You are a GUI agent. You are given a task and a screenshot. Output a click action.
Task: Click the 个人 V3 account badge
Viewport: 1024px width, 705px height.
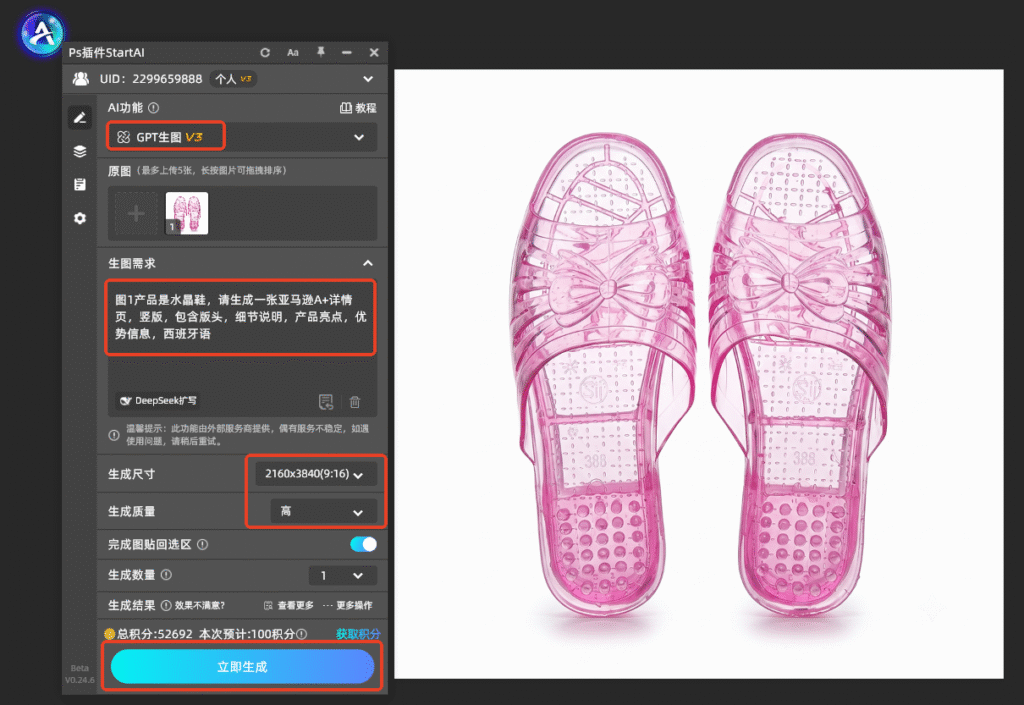233,79
